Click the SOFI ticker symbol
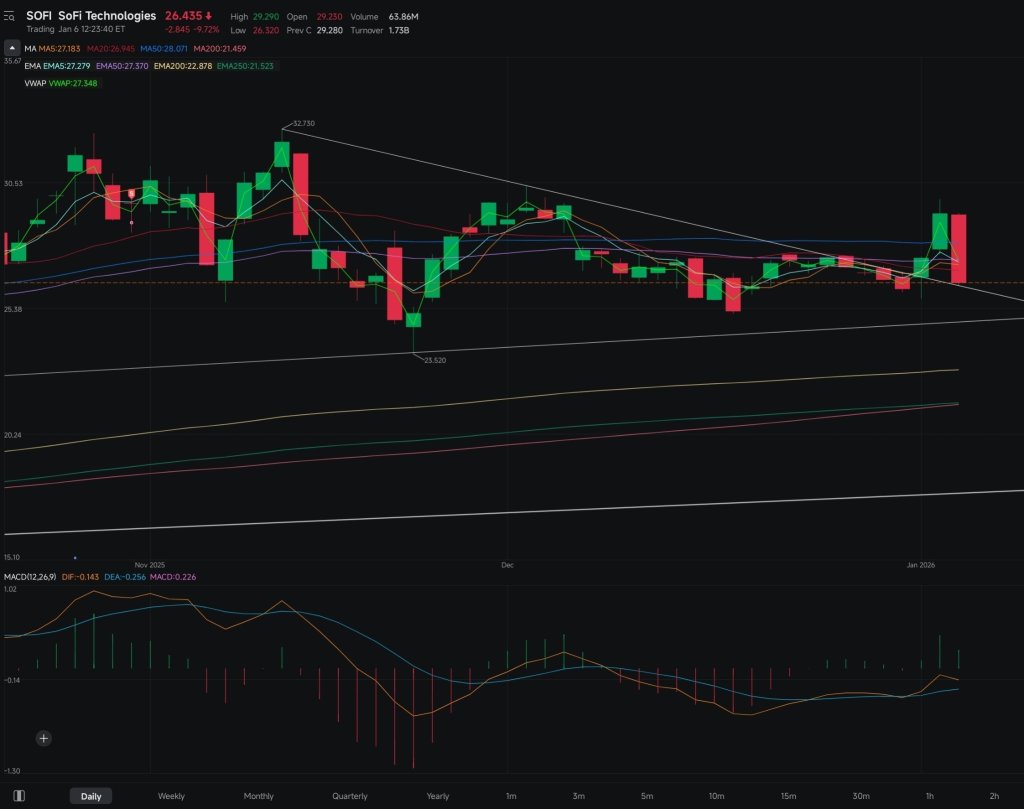Viewport: 1024px width, 809px height. [39, 16]
